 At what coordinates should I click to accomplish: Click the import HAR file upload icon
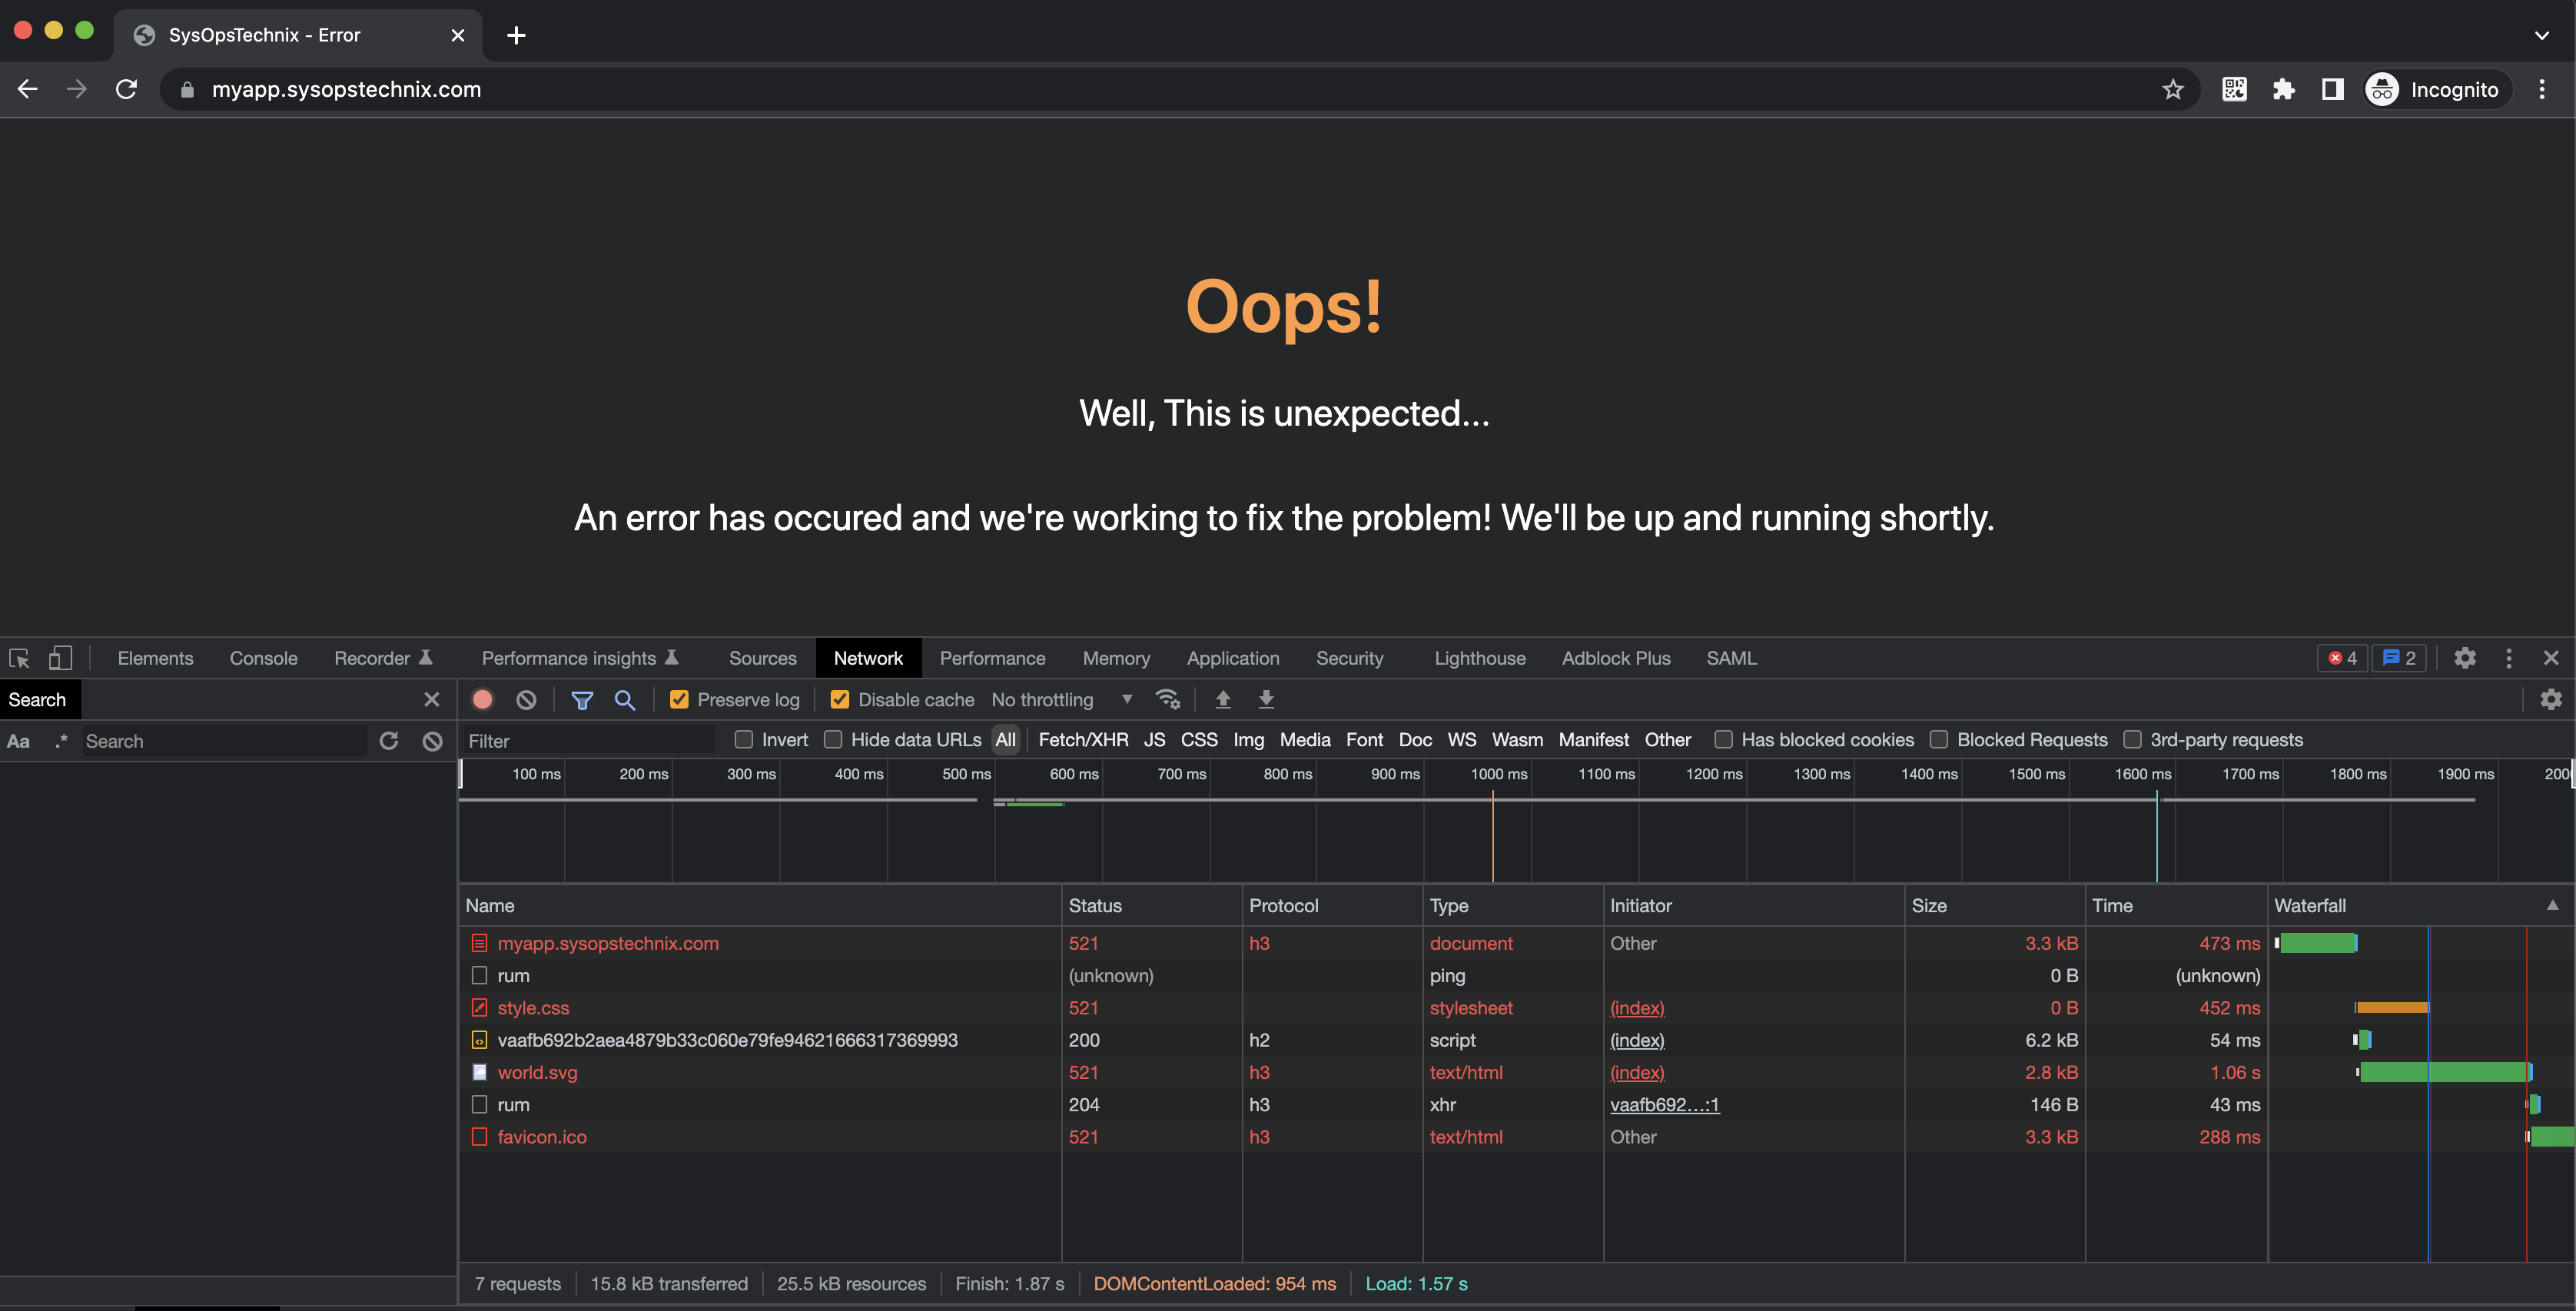pos(1222,699)
